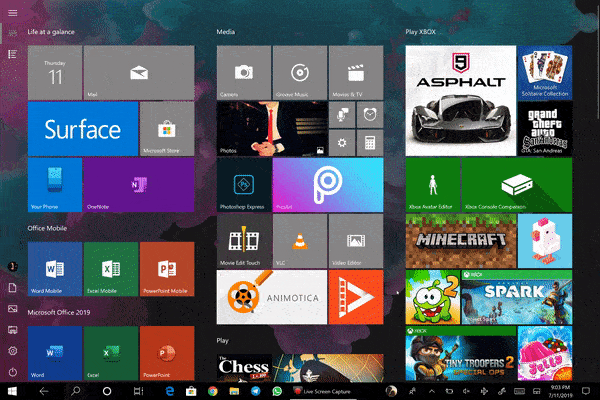Click the Power button in the sidebar
This screenshot has height=400, width=600.
pos(12,371)
